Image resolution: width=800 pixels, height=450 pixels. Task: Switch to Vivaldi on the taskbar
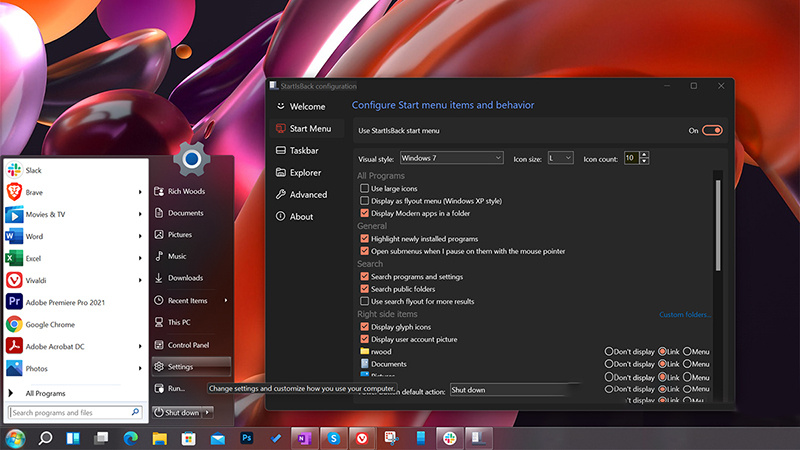(x=362, y=438)
